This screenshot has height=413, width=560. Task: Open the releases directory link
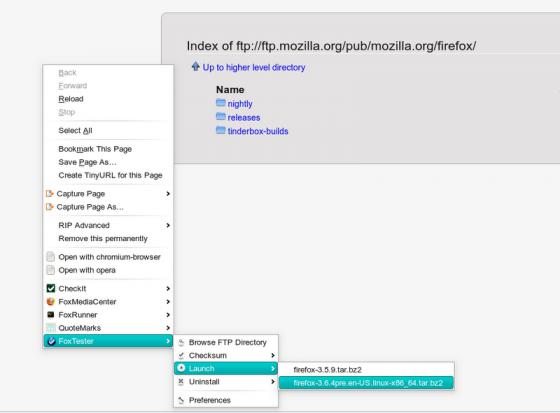coord(244,118)
